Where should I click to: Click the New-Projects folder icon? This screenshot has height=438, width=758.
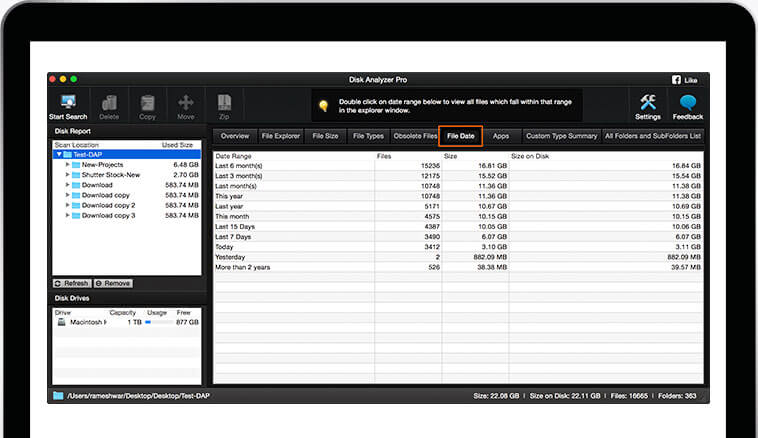[x=76, y=165]
